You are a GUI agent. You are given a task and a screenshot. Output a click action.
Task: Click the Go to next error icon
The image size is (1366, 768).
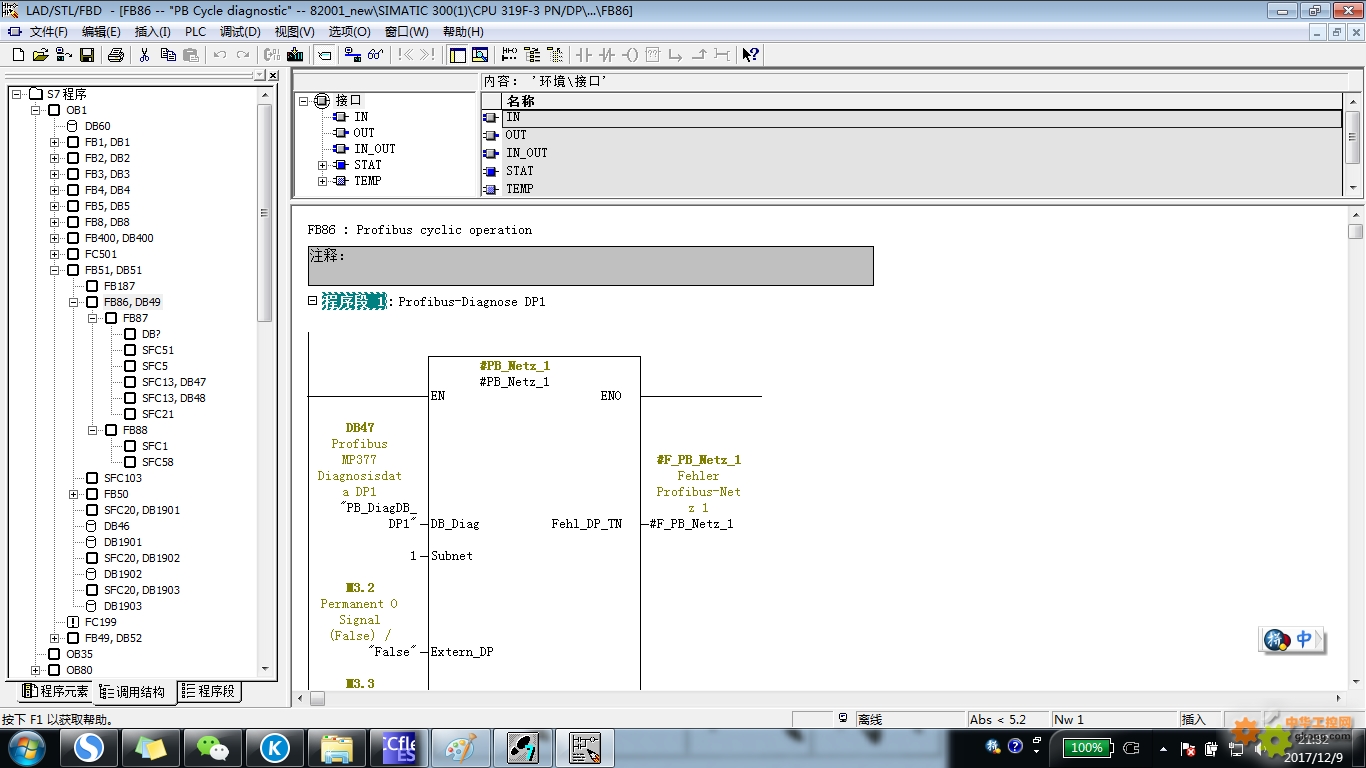pos(428,55)
